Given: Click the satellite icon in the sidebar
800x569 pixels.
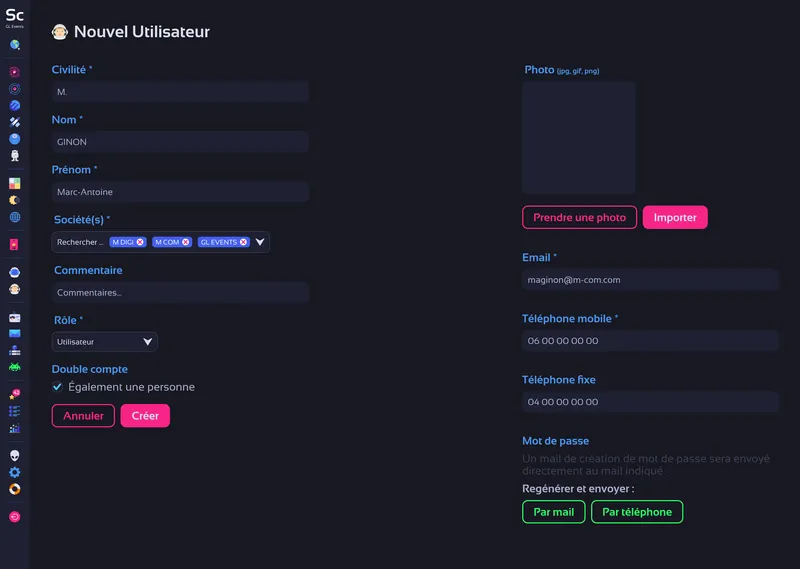Looking at the screenshot, I should point(15,122).
